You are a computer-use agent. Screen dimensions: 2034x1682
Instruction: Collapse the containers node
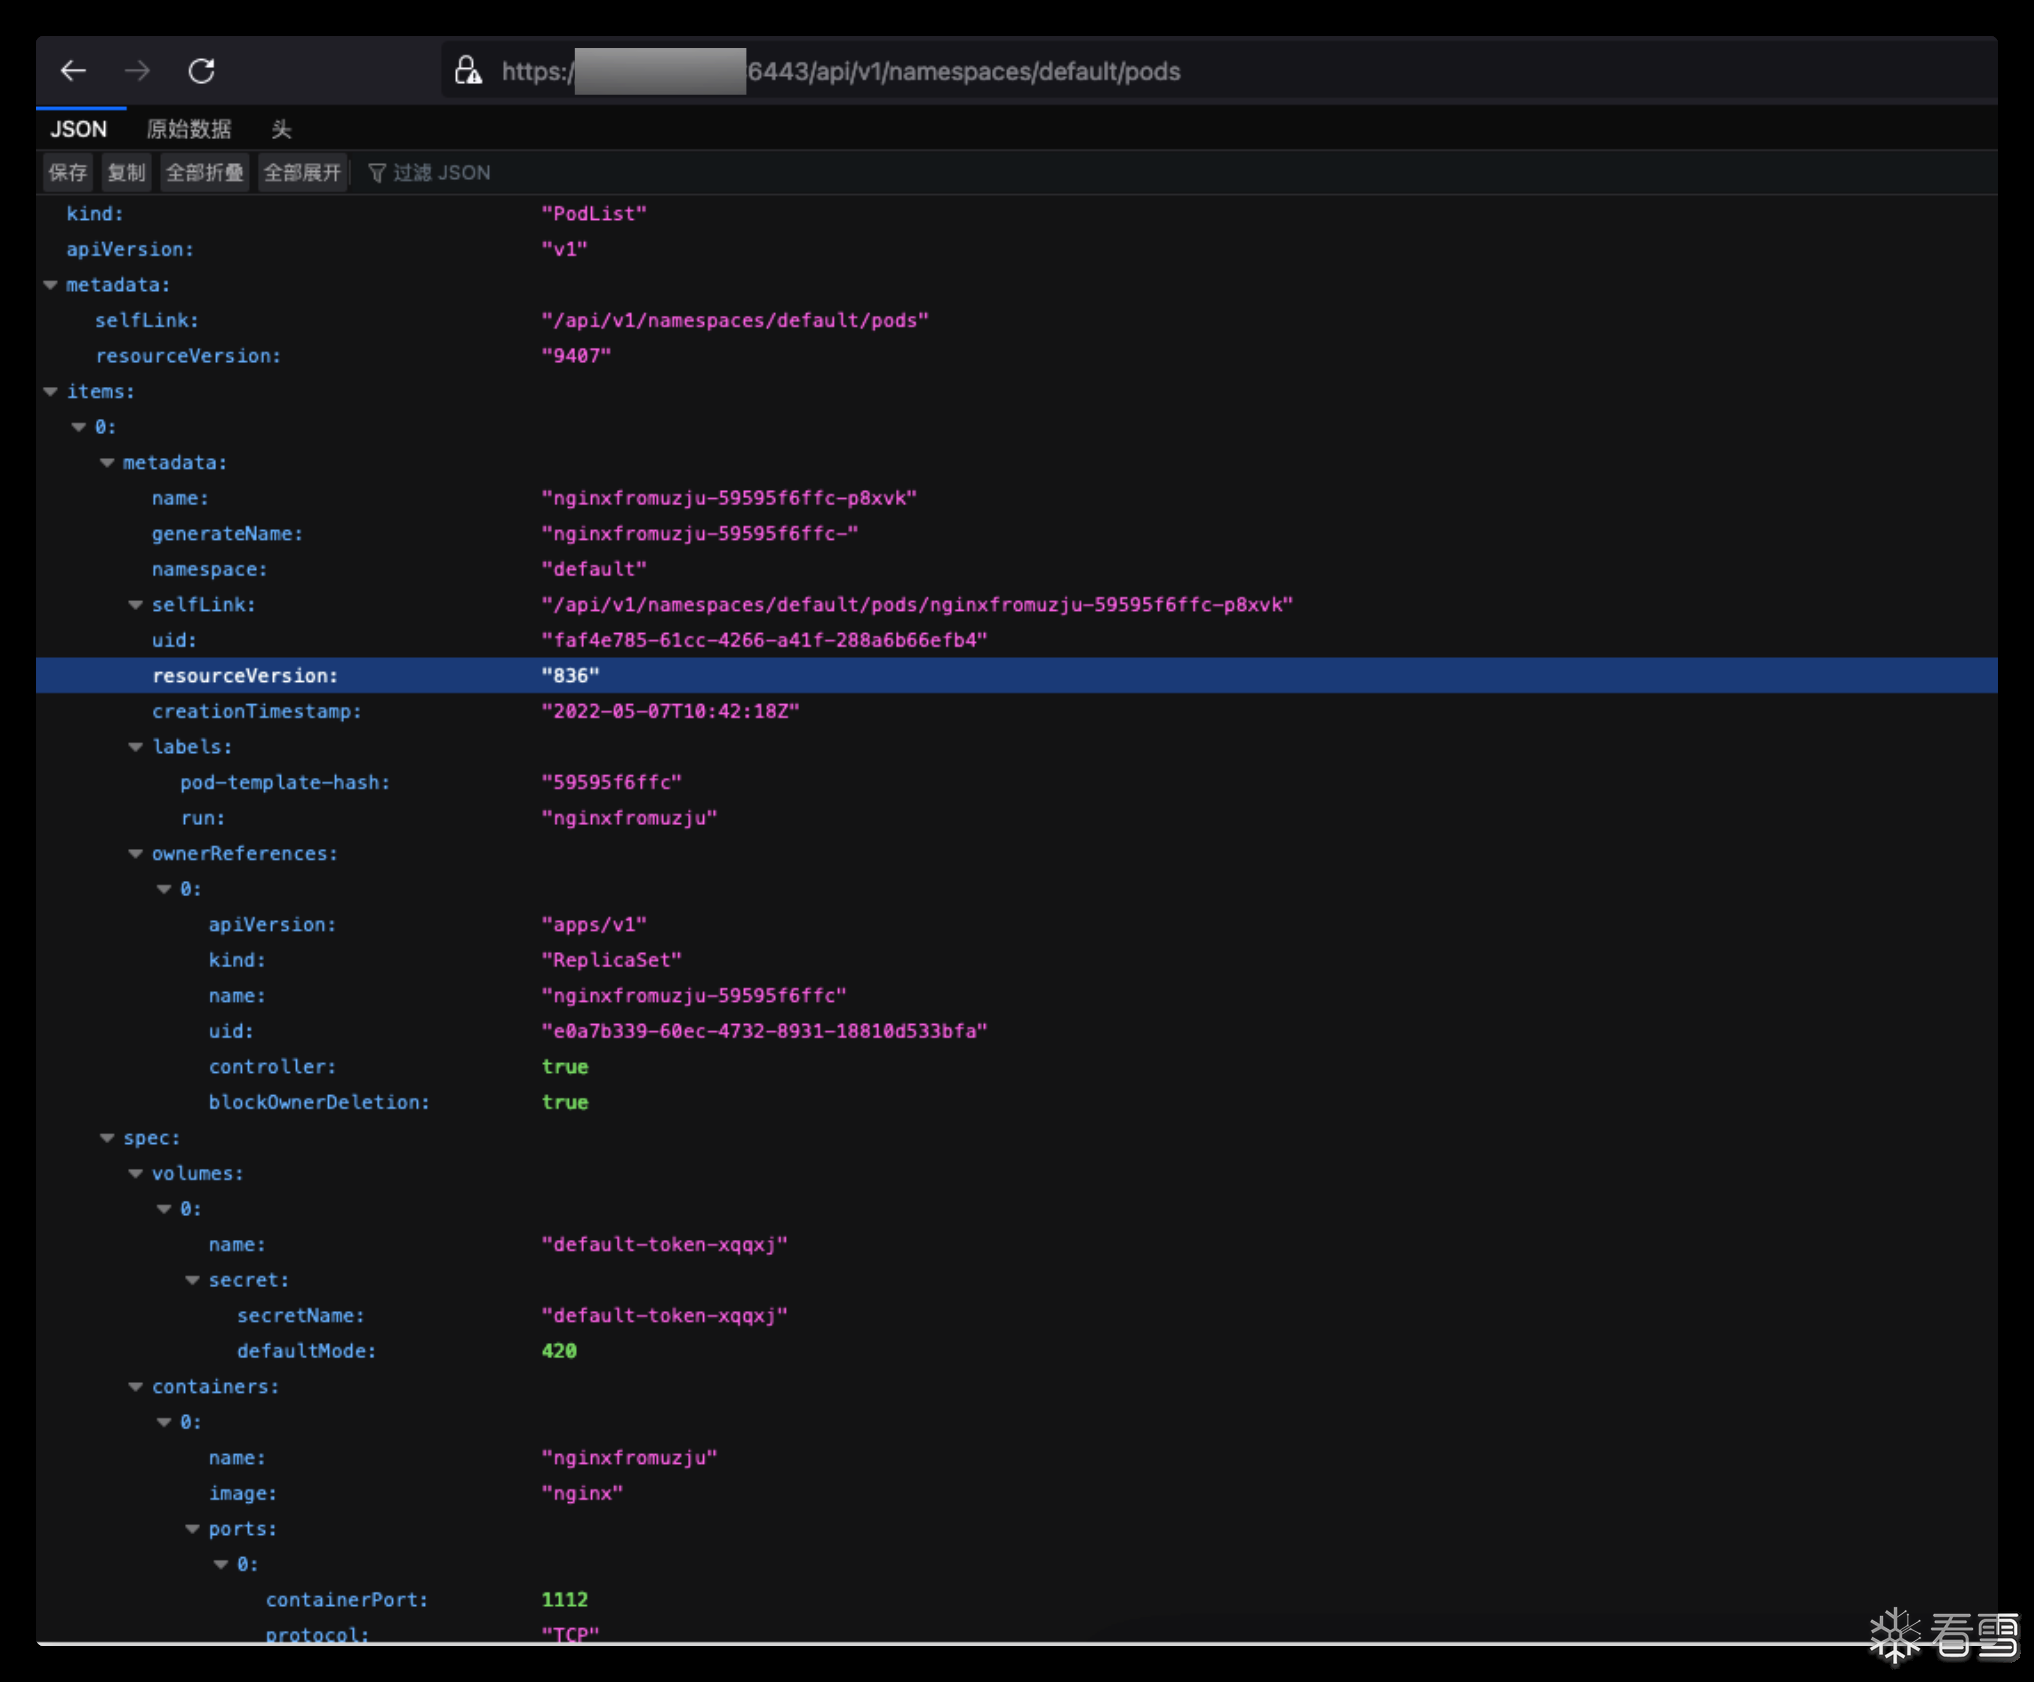point(136,1387)
